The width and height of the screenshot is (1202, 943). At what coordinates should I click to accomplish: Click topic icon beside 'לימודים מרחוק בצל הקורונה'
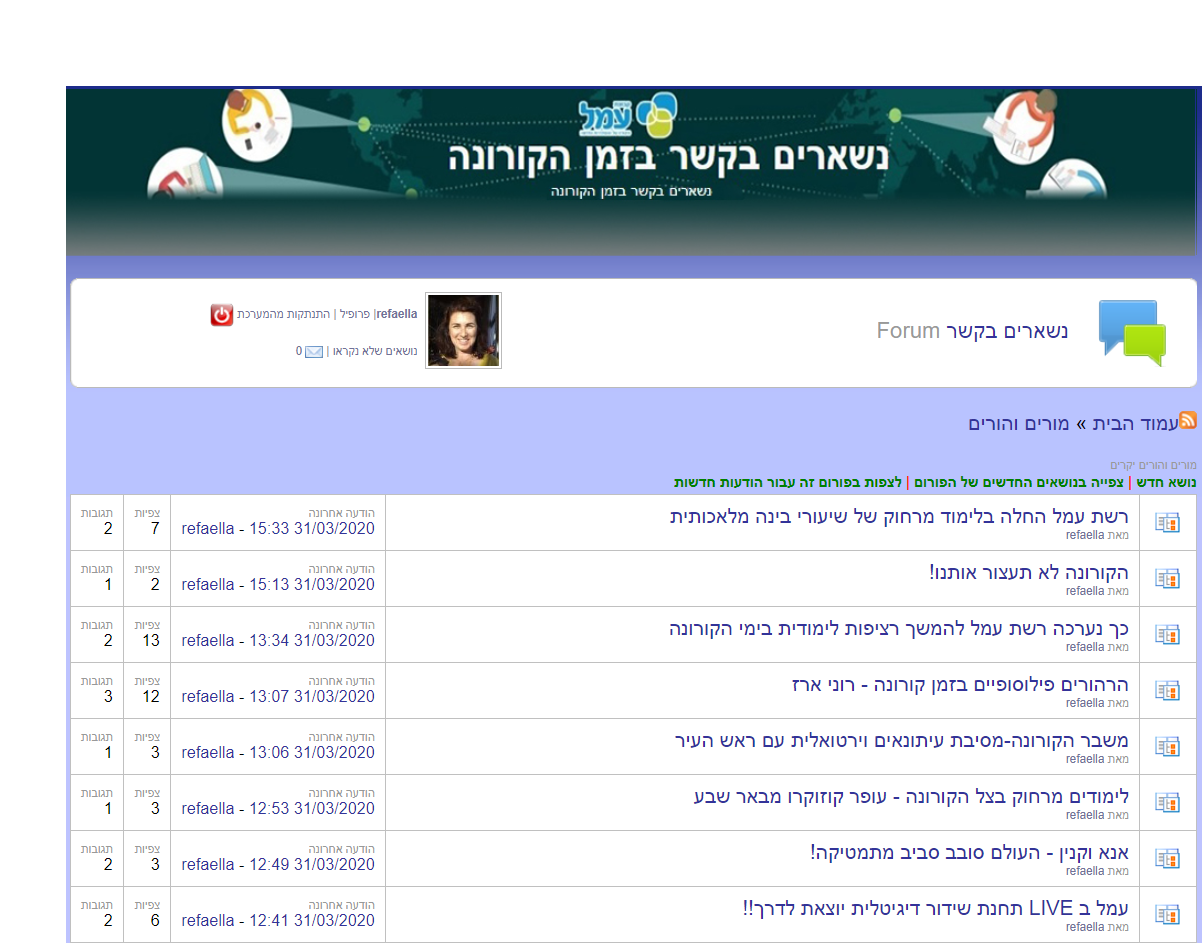(x=1167, y=802)
